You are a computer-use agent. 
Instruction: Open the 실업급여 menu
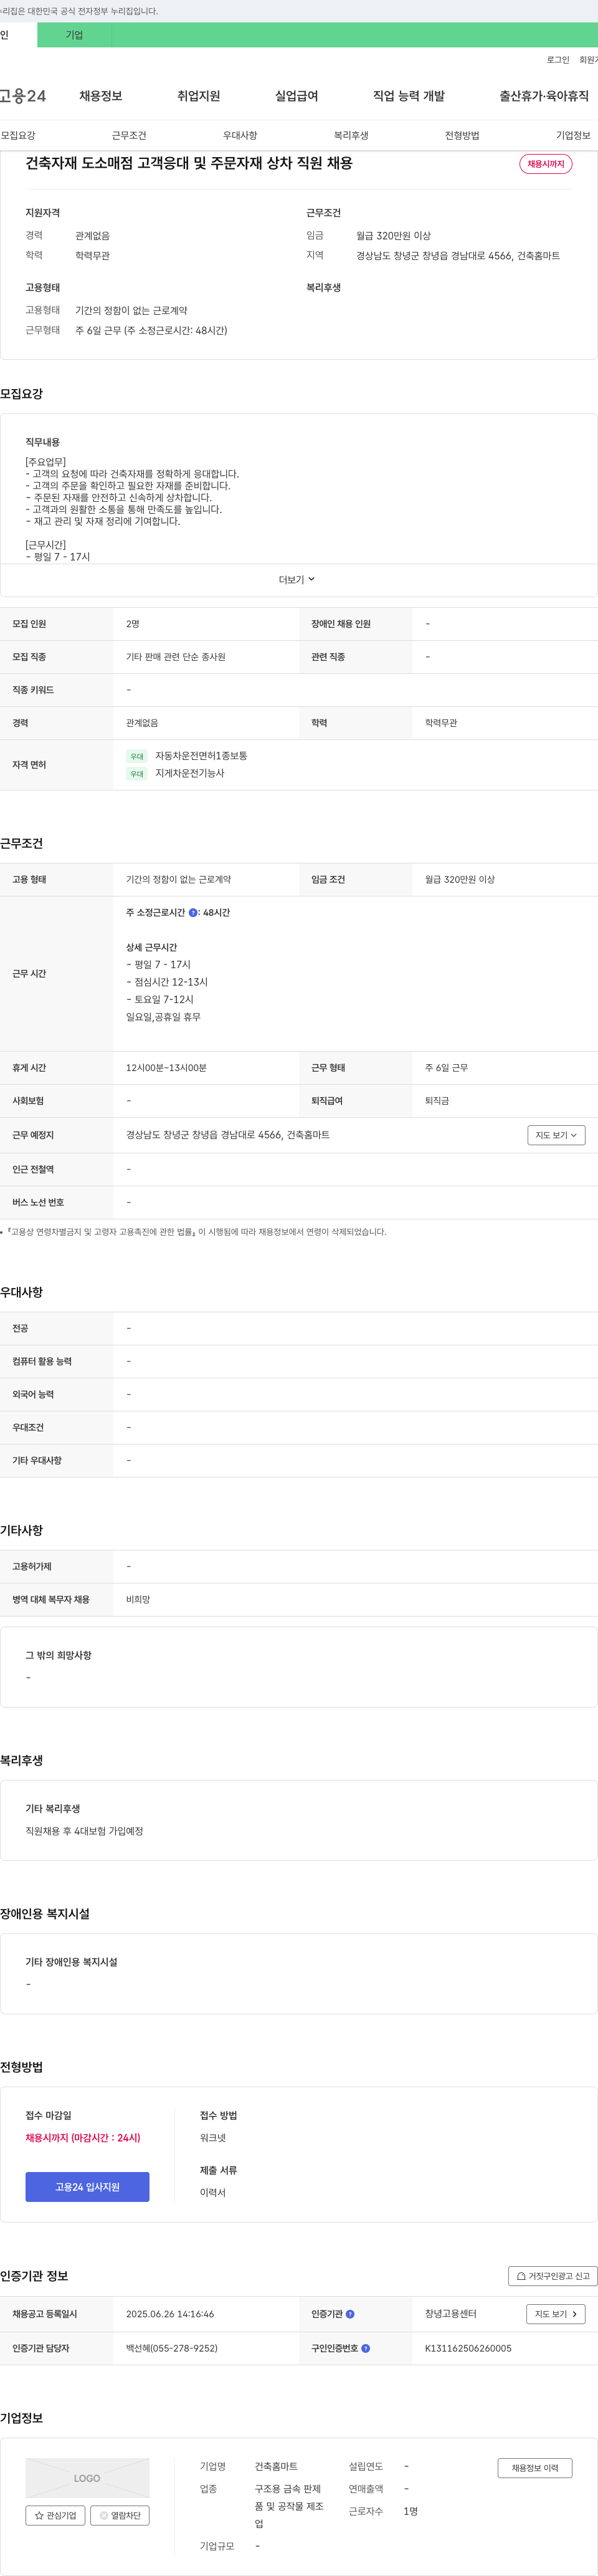[x=296, y=96]
